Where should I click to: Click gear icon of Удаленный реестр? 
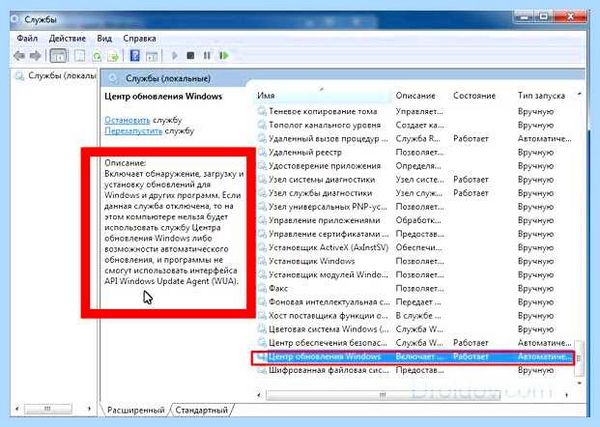coord(262,152)
